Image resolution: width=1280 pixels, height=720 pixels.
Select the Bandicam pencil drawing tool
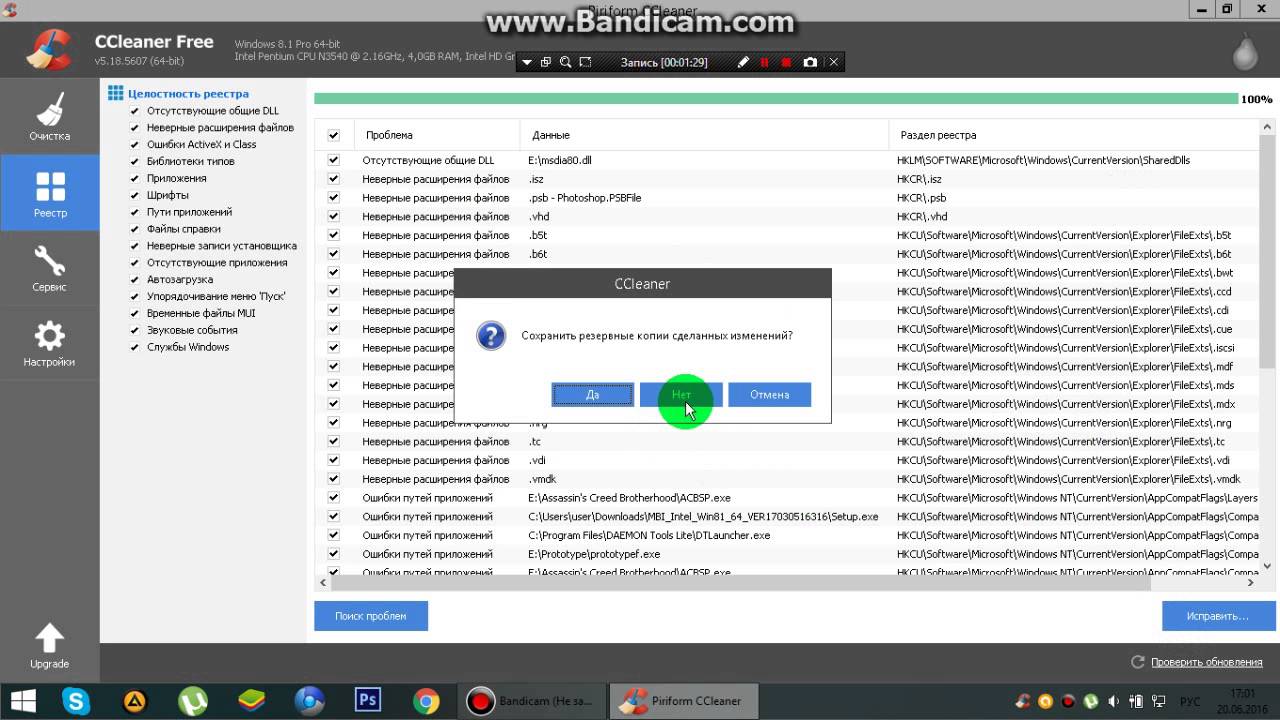(x=742, y=62)
